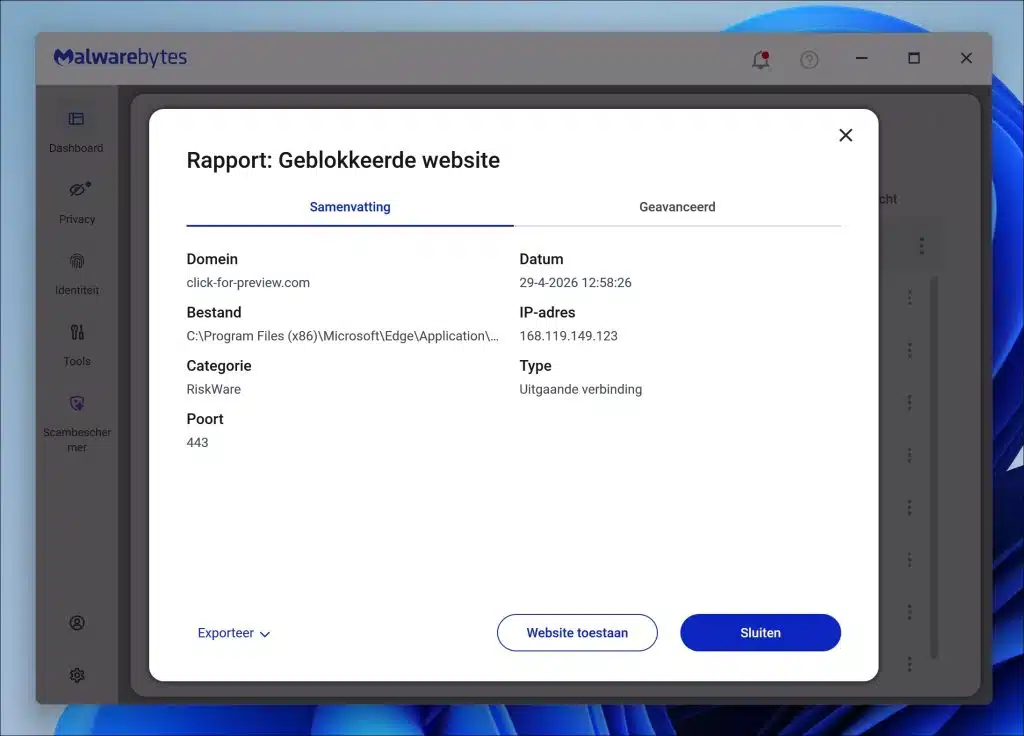Select domain click-for-preview.com text
The height and width of the screenshot is (736, 1024).
pos(248,283)
